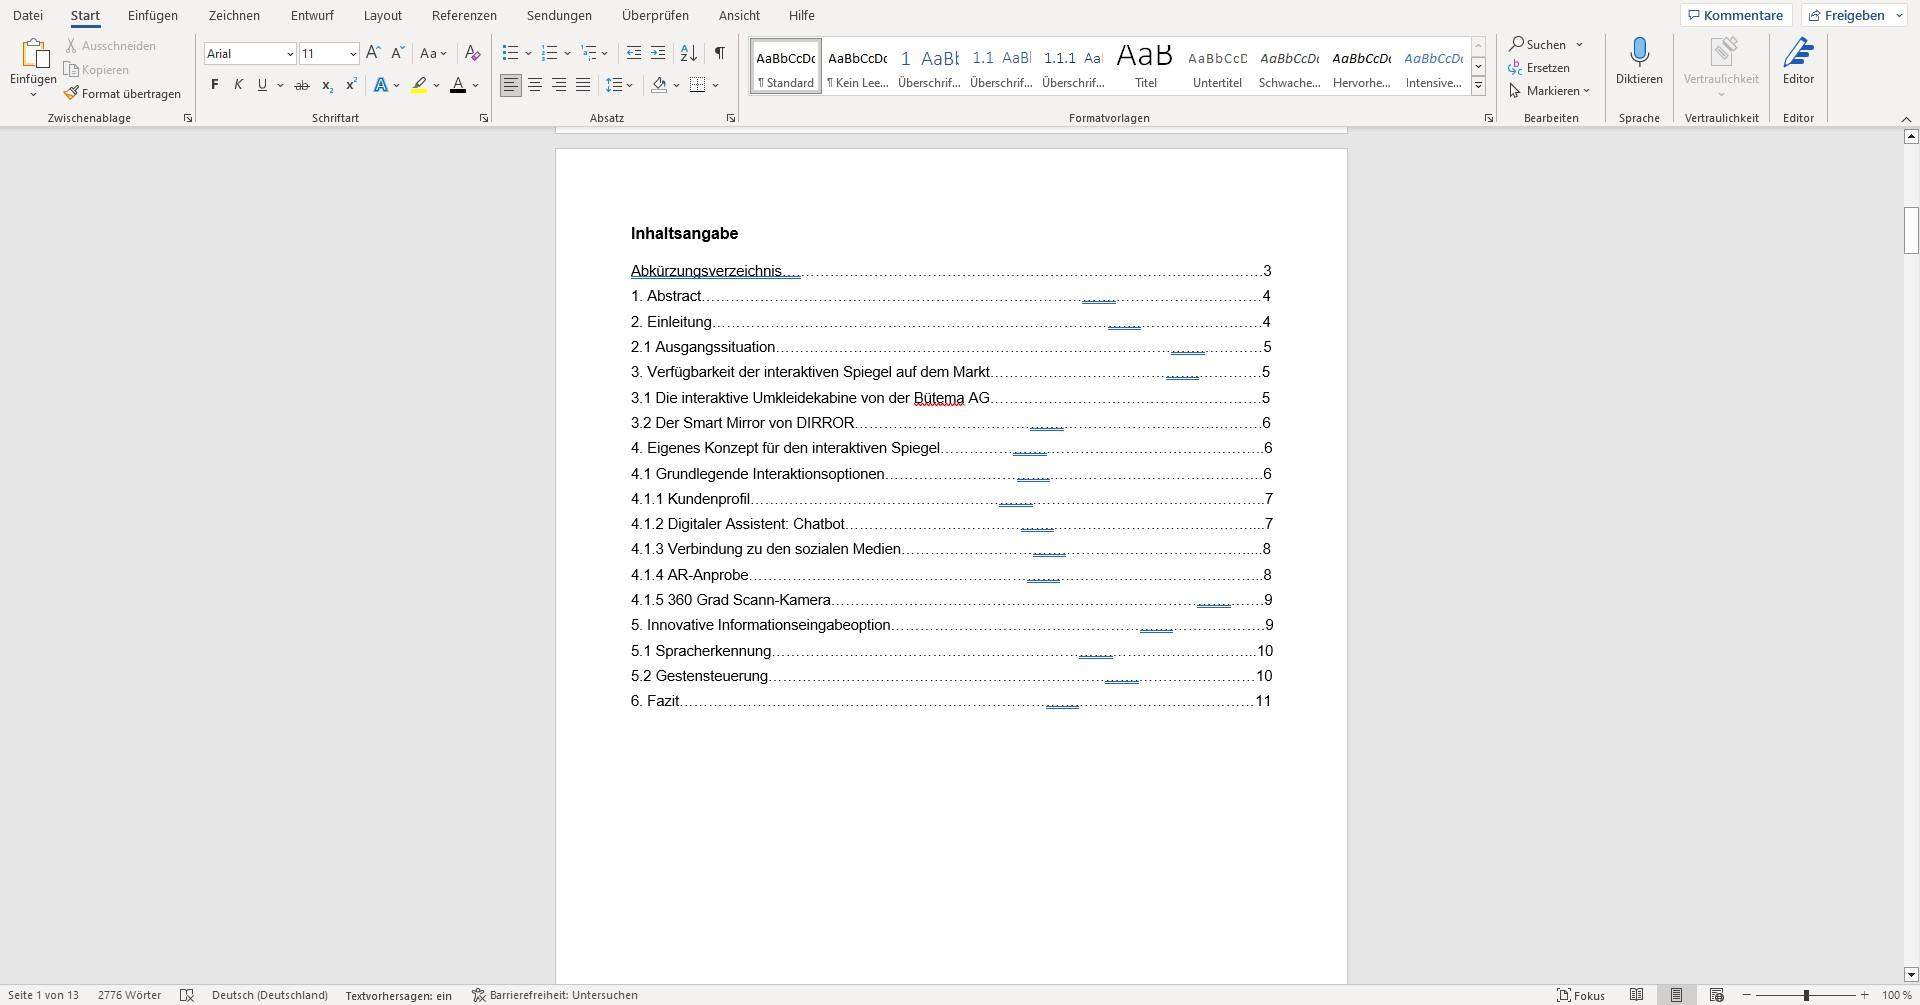
Task: Toggle strikethrough text formatting
Action: (301, 85)
